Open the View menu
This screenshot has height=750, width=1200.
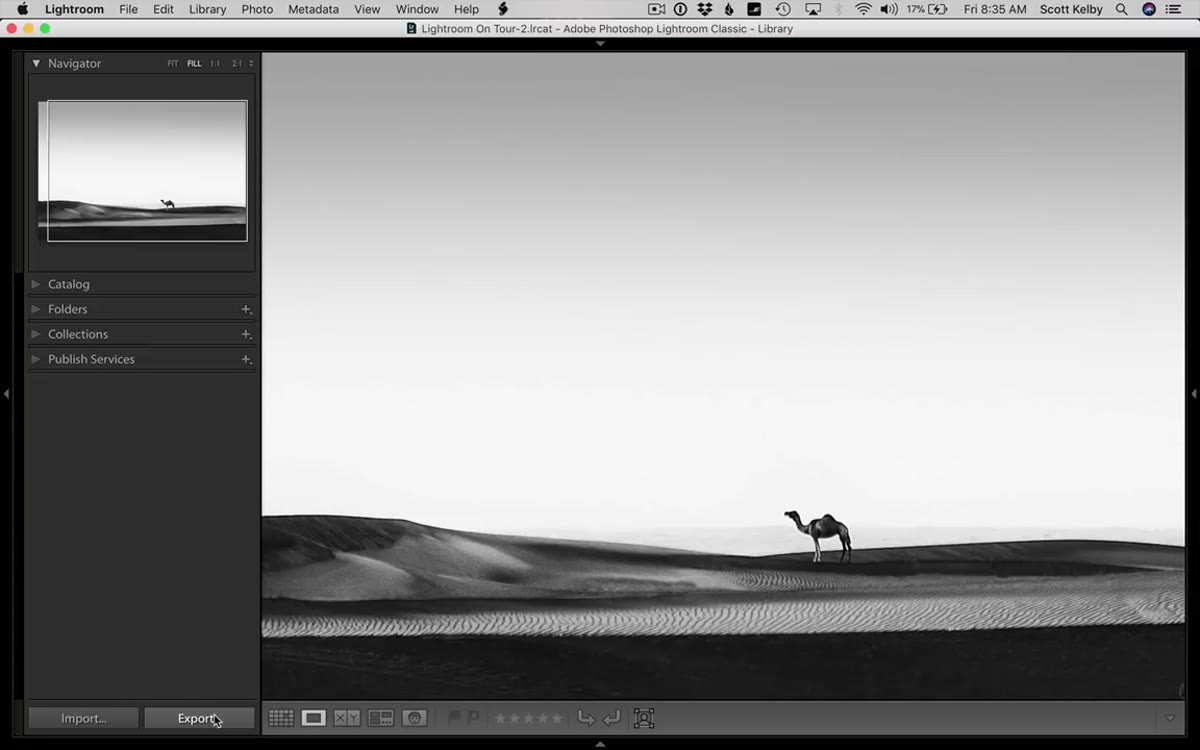pyautogui.click(x=367, y=9)
